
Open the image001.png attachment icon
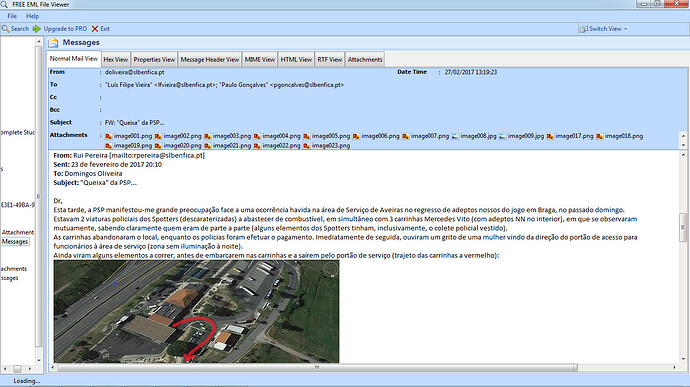[108, 136]
